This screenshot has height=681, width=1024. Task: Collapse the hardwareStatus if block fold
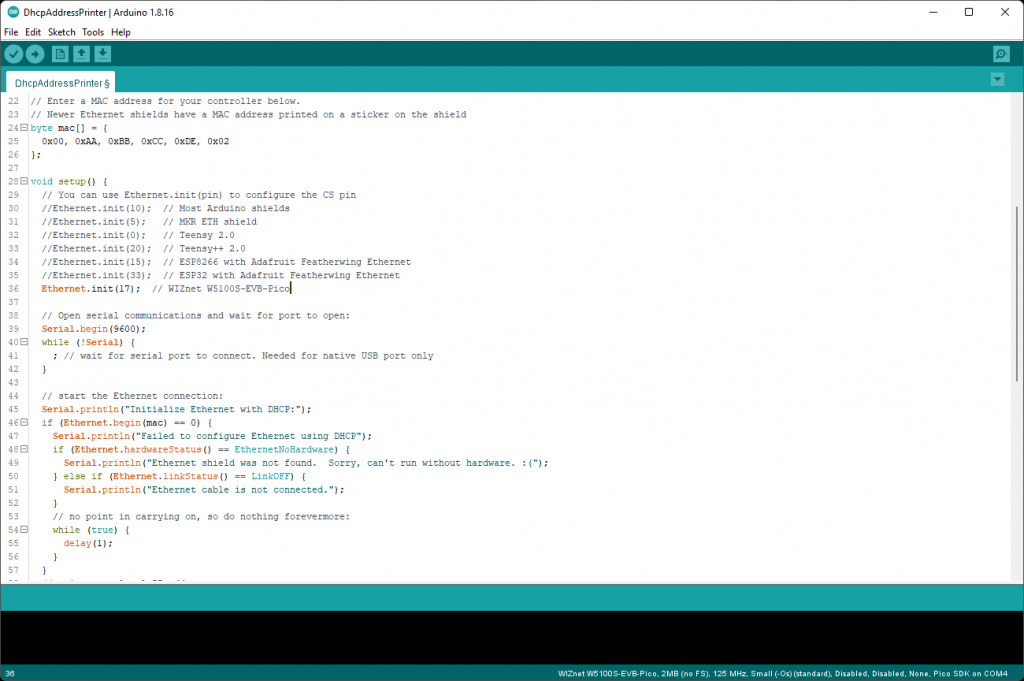pos(24,449)
